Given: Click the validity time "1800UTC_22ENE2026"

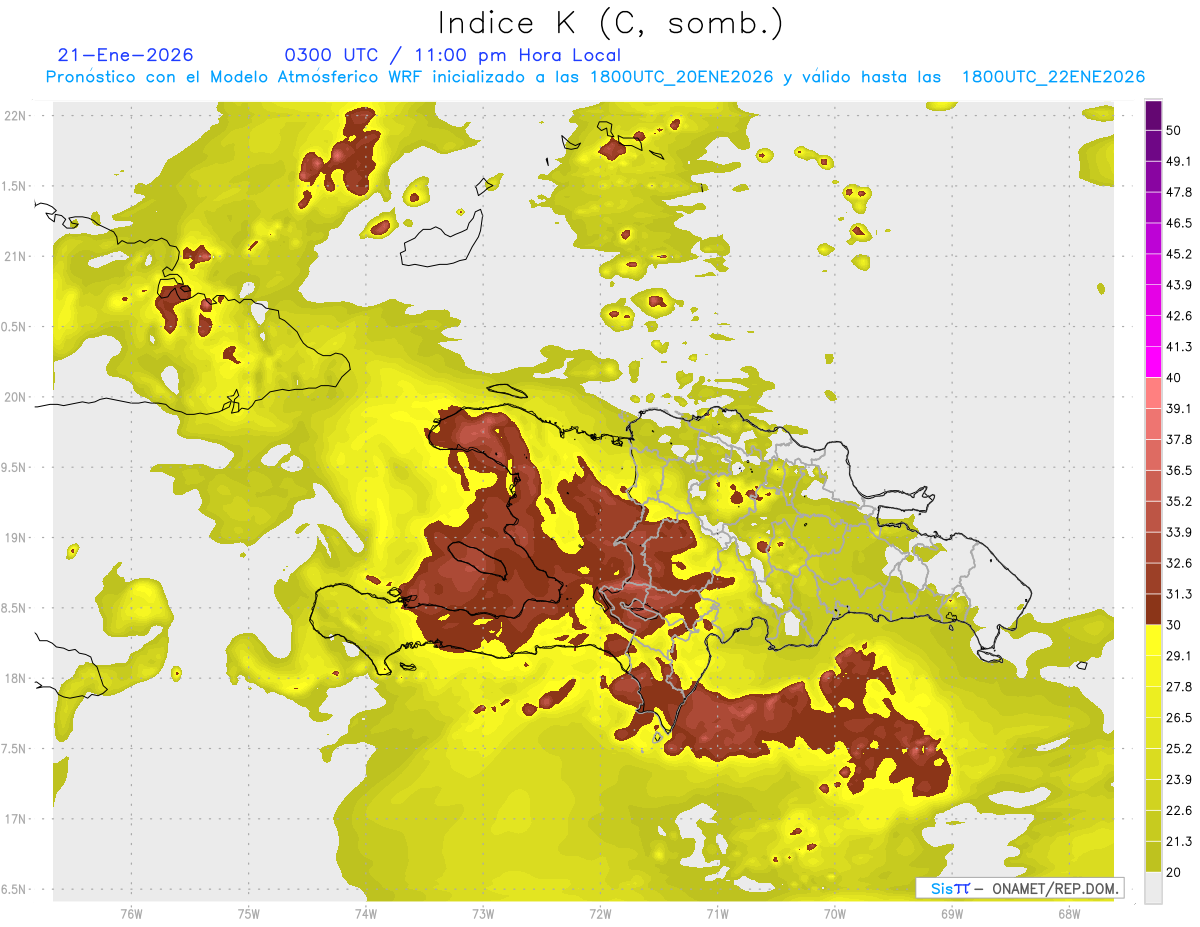Looking at the screenshot, I should pos(1053,76).
